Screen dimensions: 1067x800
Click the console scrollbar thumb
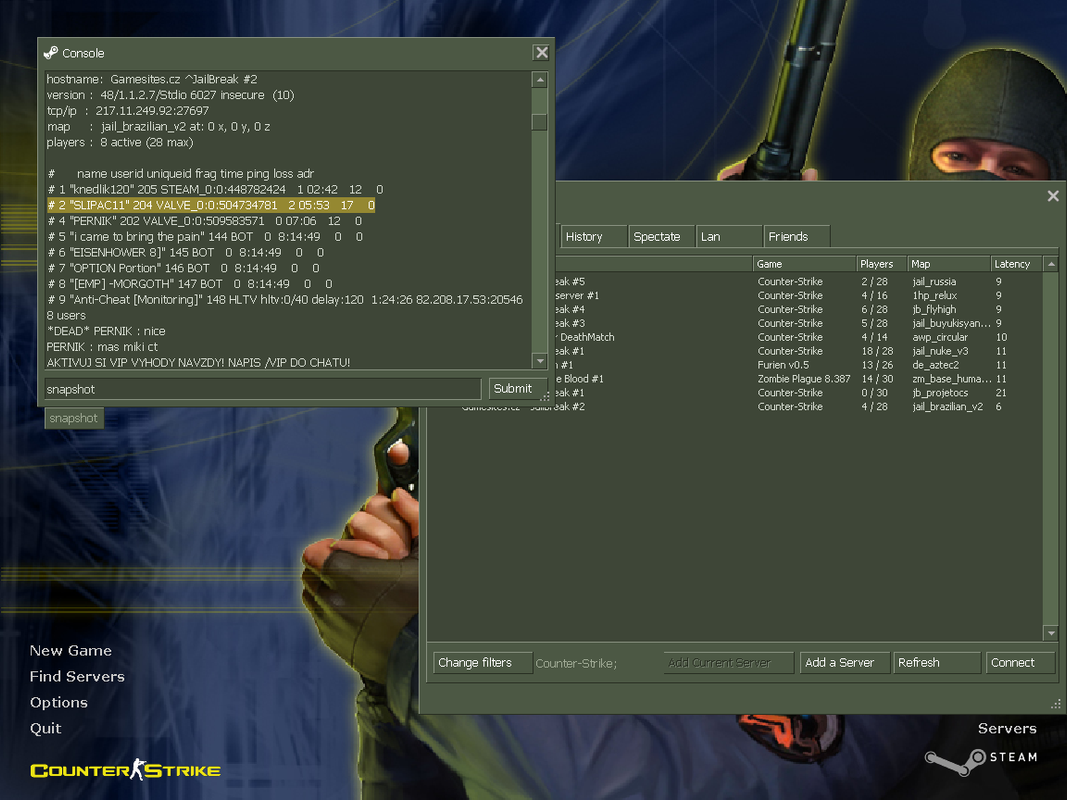[540, 122]
